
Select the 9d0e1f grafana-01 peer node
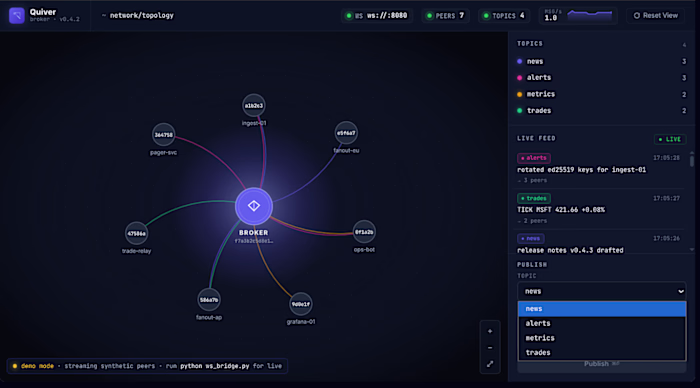click(x=300, y=304)
